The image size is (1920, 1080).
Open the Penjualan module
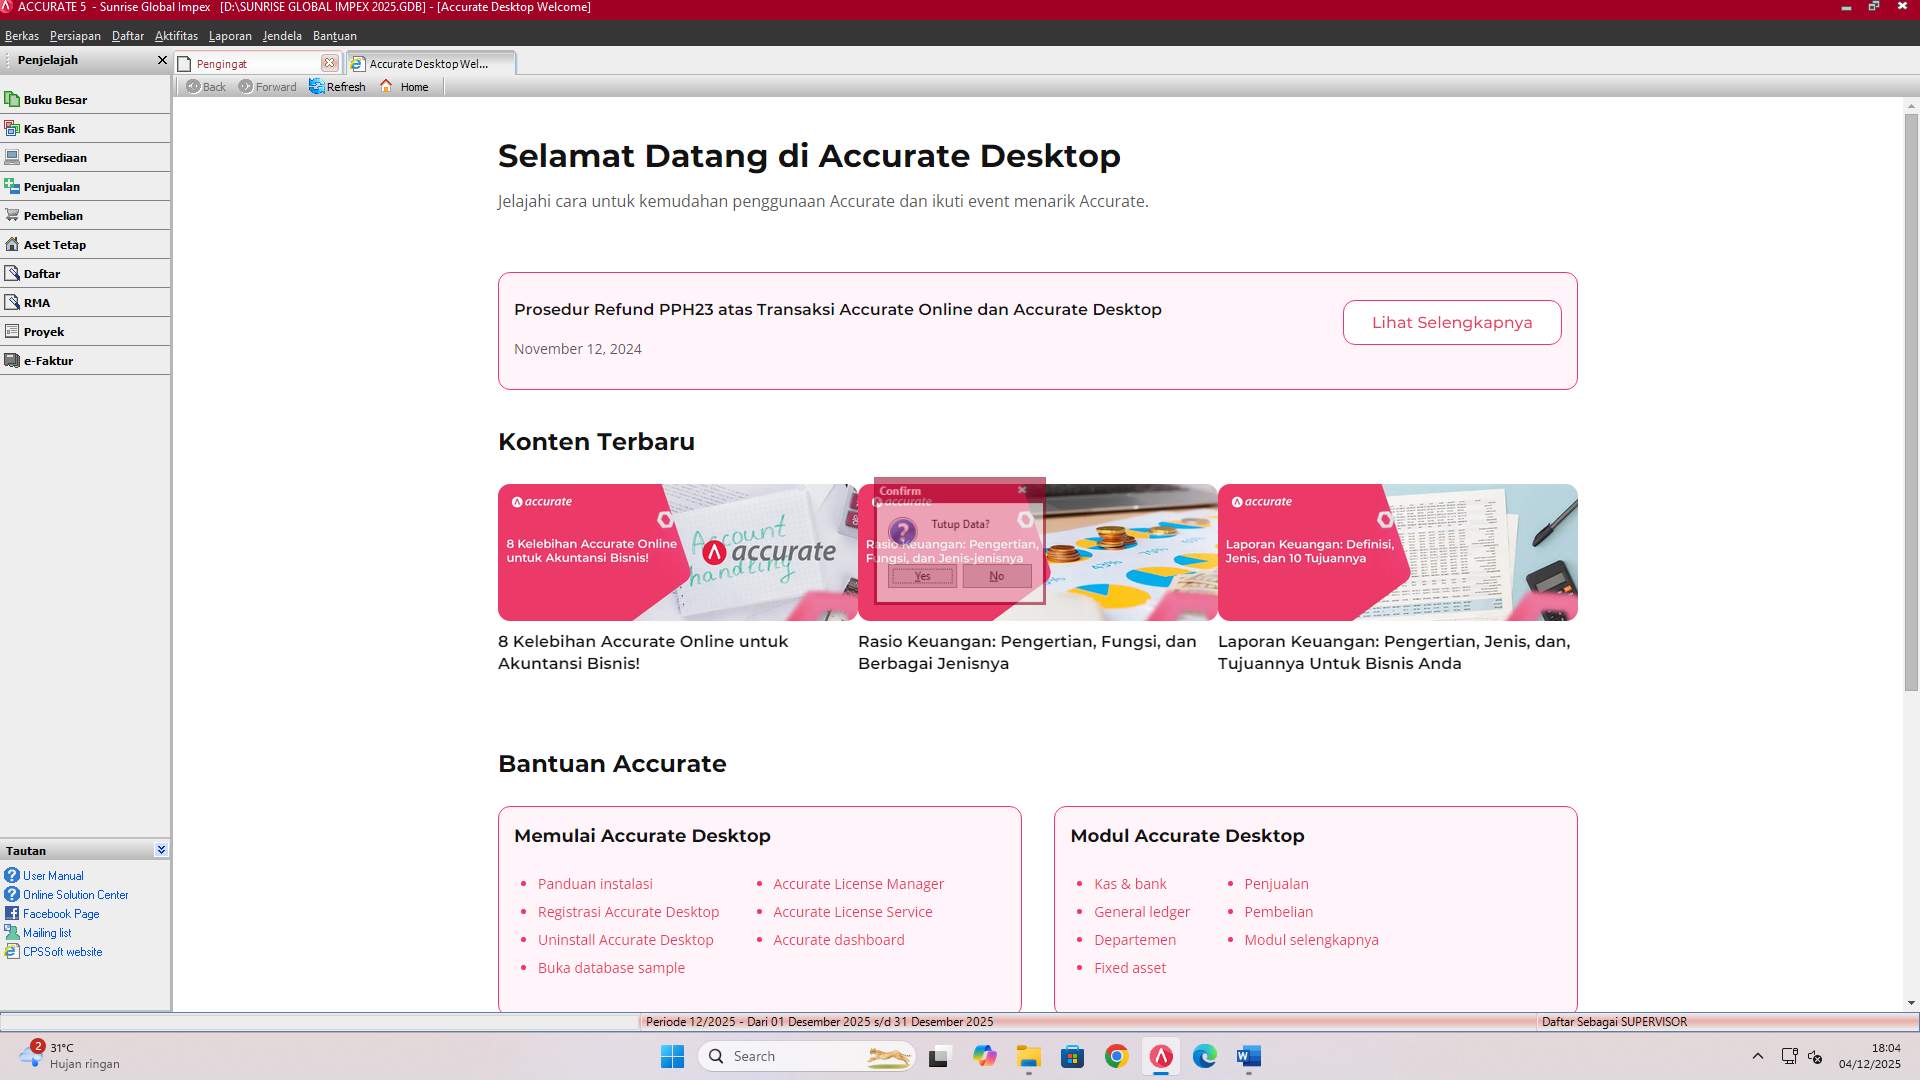click(x=51, y=186)
